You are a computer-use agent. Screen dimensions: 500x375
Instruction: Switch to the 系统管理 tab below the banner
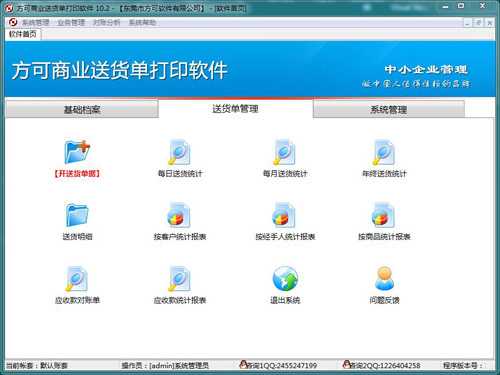pos(389,109)
